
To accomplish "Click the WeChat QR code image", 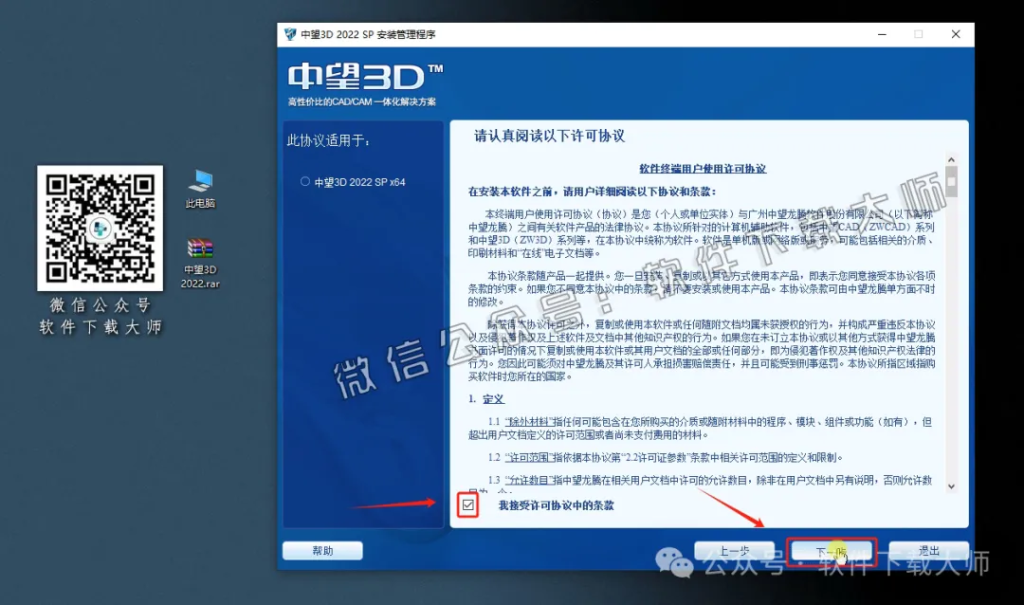I will pyautogui.click(x=99, y=228).
